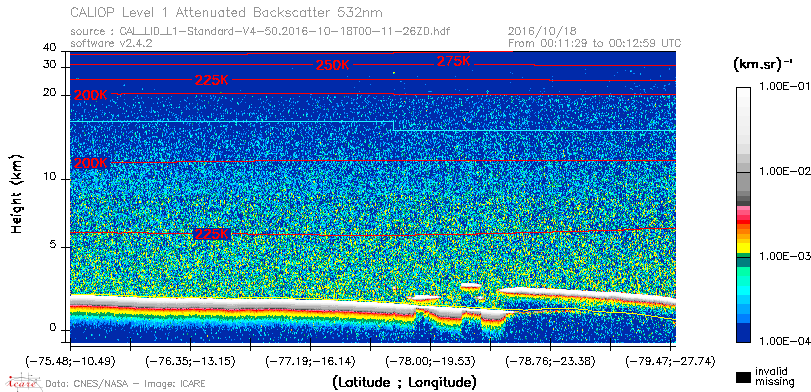
Task: Click the '10' height axis tick
Action: point(50,177)
